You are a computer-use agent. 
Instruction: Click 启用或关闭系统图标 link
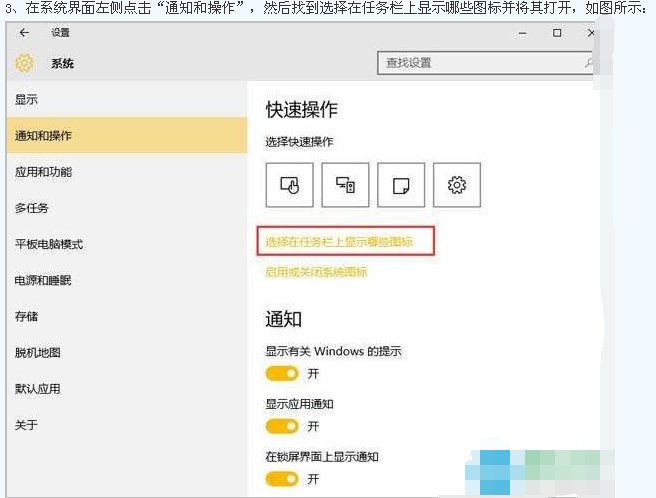[x=316, y=272]
